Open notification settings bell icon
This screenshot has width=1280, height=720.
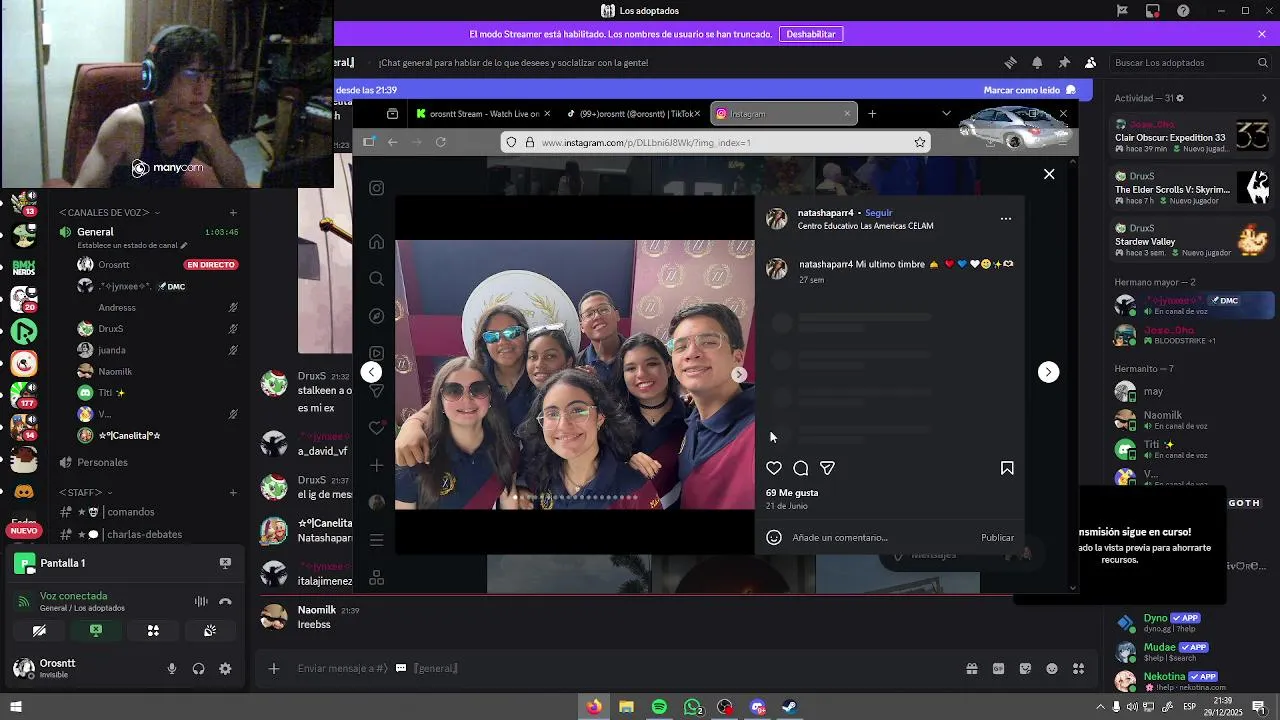pyautogui.click(x=1037, y=62)
